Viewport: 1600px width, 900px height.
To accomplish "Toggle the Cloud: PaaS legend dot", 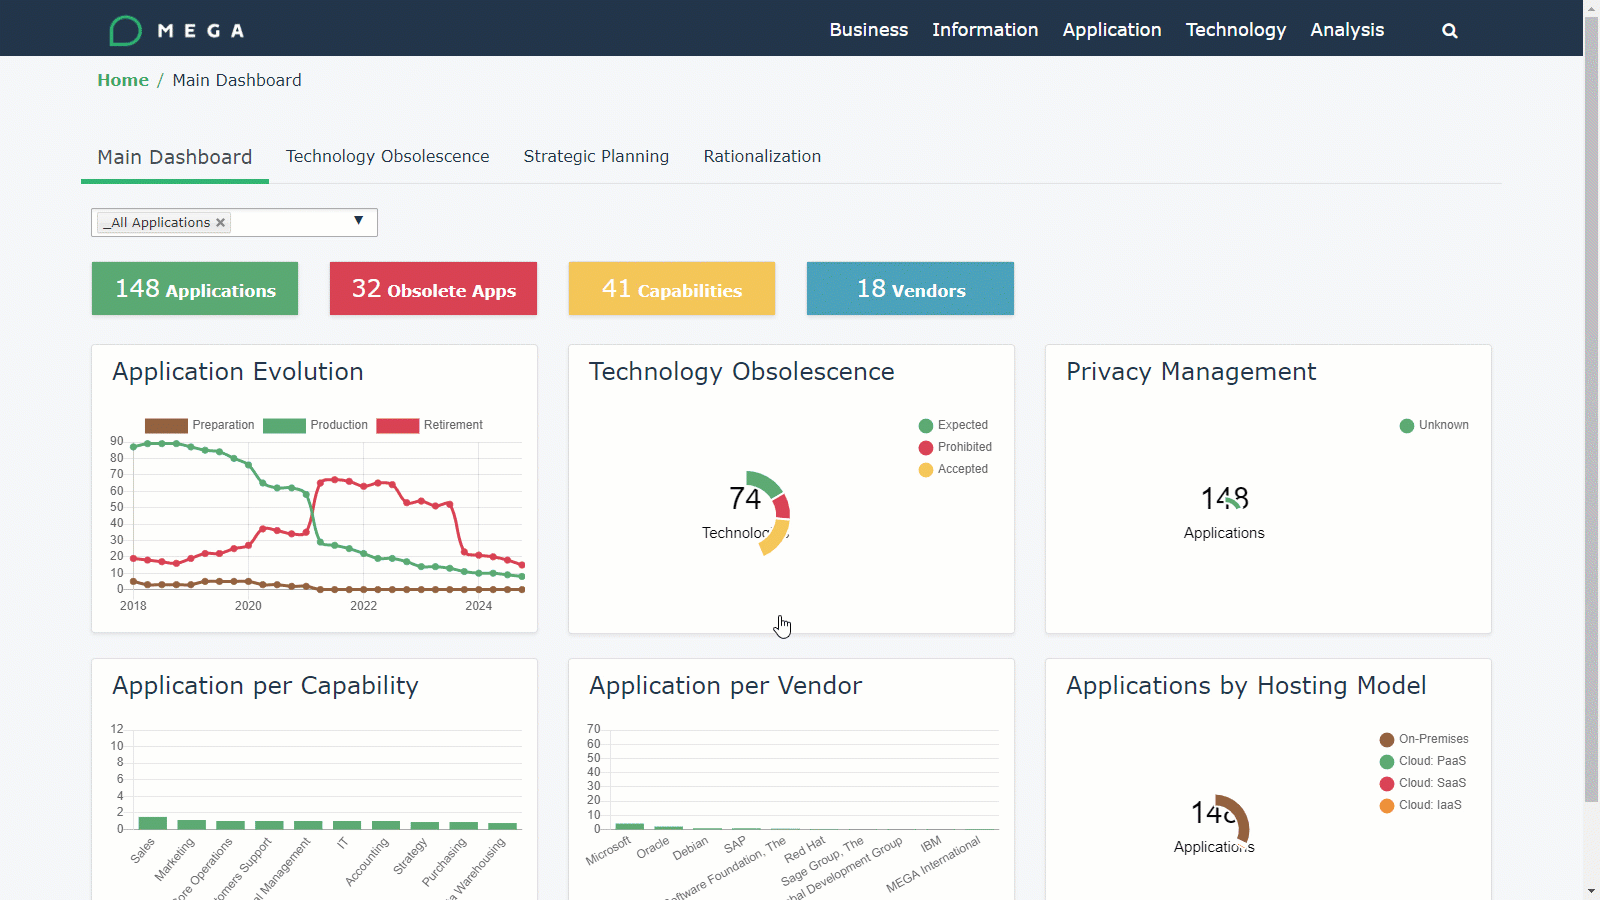I will point(1387,762).
